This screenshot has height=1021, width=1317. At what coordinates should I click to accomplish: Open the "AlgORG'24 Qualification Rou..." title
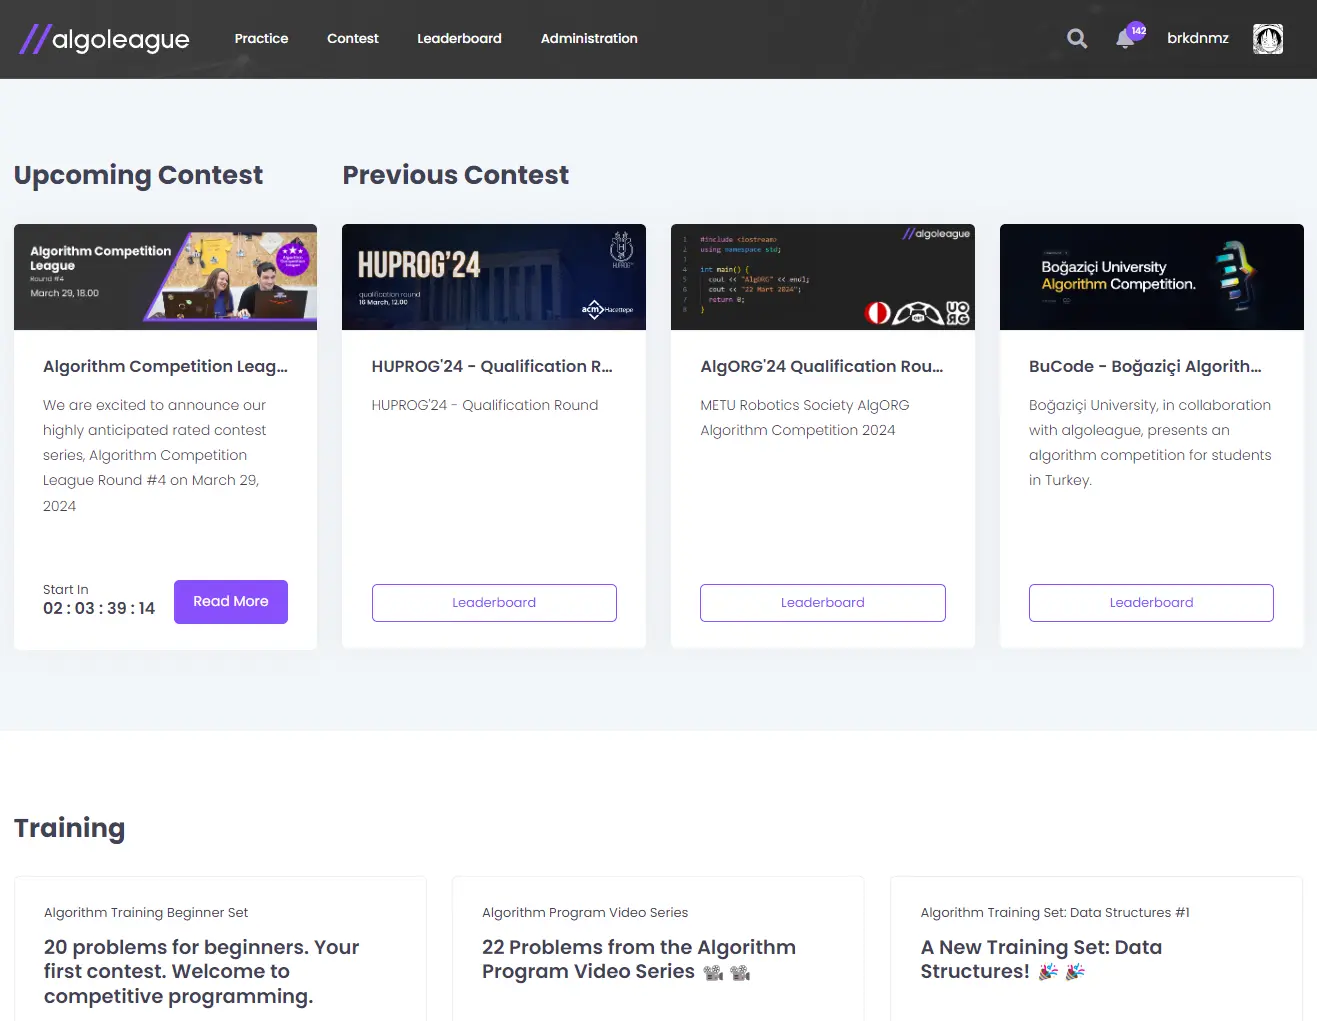[822, 366]
